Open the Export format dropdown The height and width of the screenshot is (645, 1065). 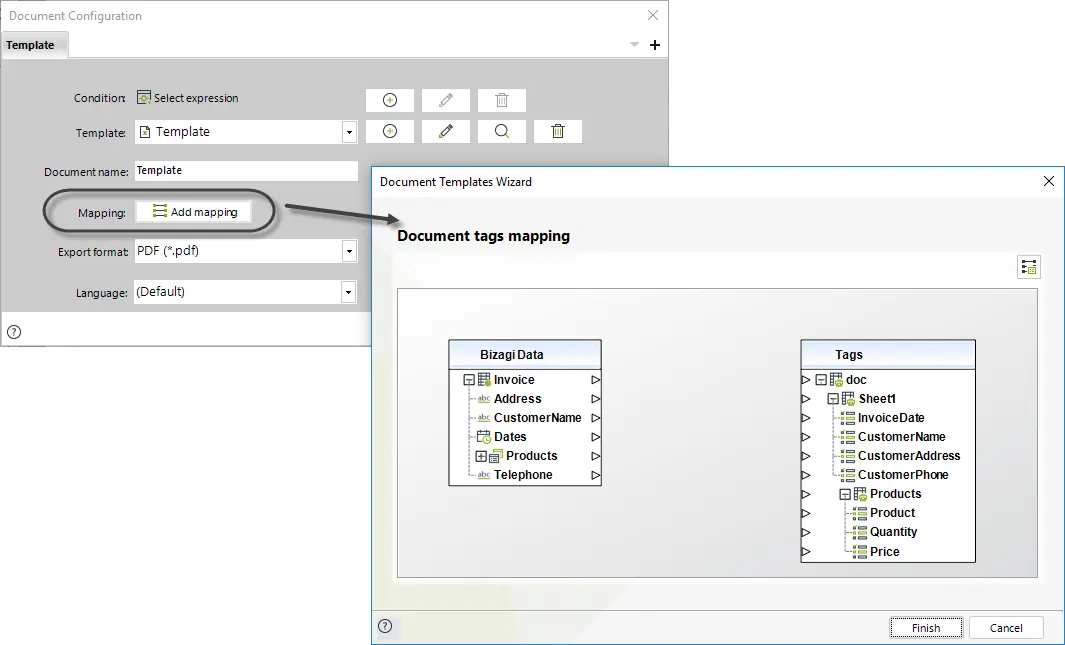tap(349, 251)
